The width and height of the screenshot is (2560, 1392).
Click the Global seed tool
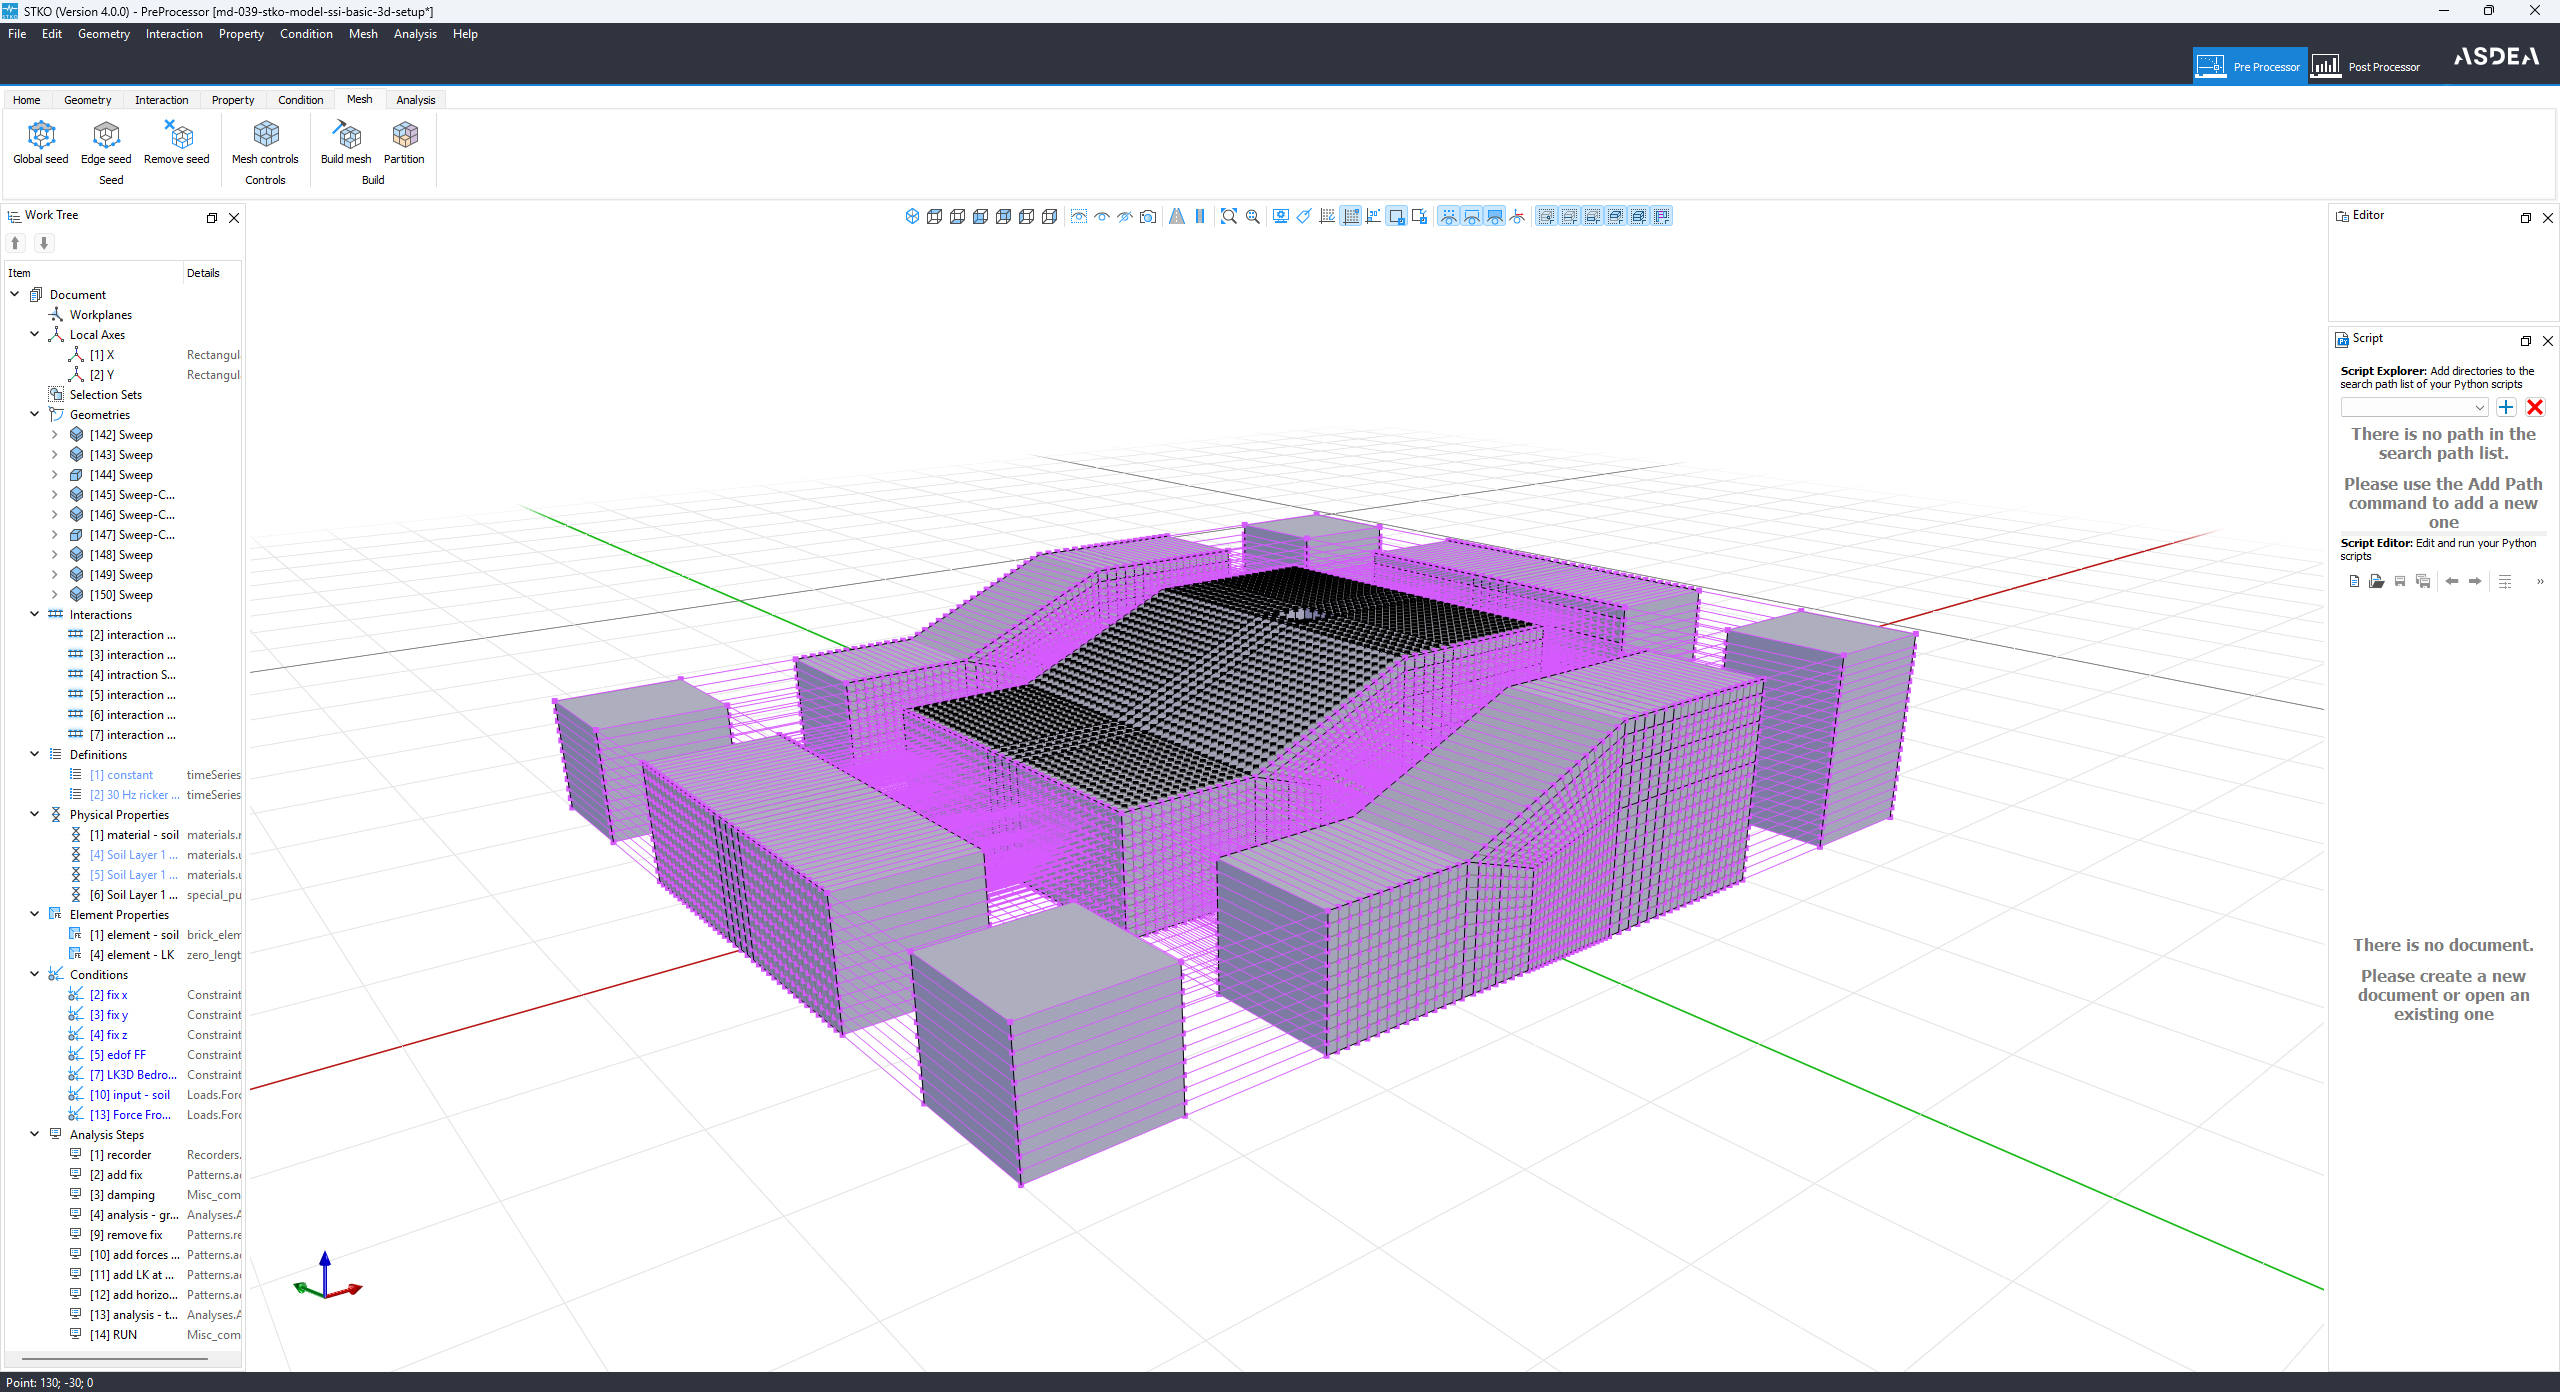pyautogui.click(x=41, y=142)
